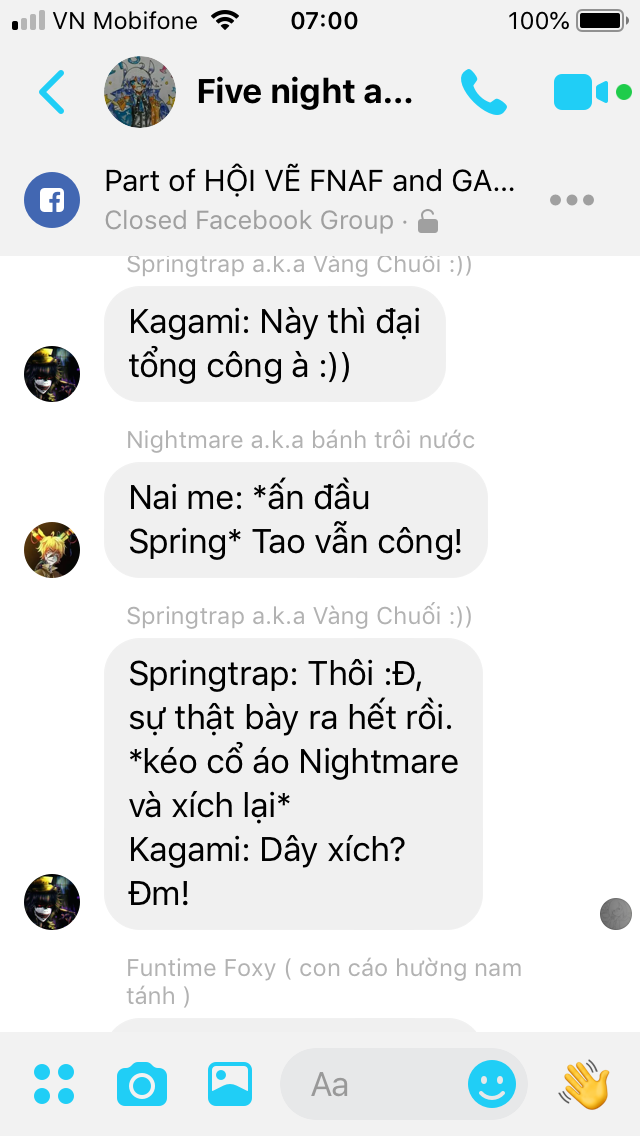
Task: Send a waving hand emoji
Action: coord(584,1084)
